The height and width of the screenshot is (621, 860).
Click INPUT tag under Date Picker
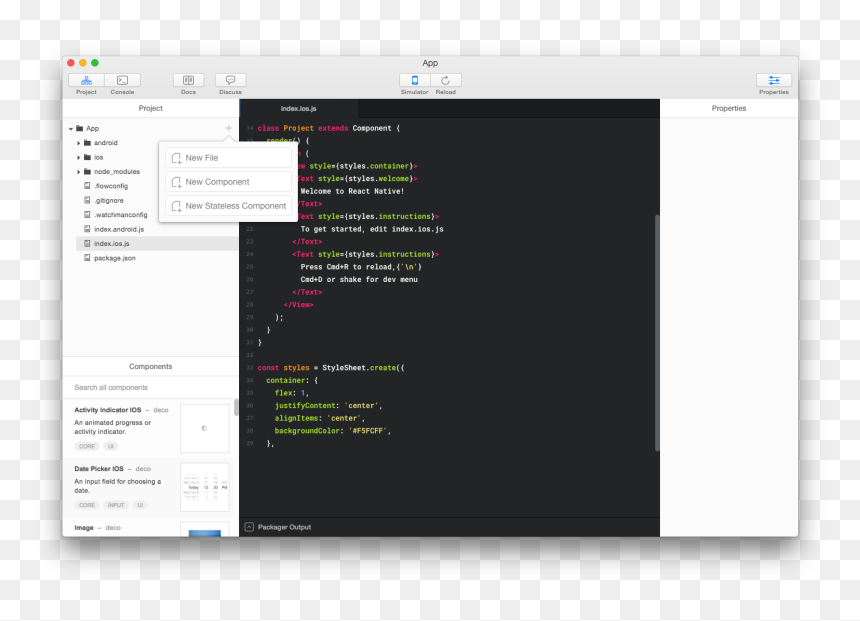[x=116, y=505]
